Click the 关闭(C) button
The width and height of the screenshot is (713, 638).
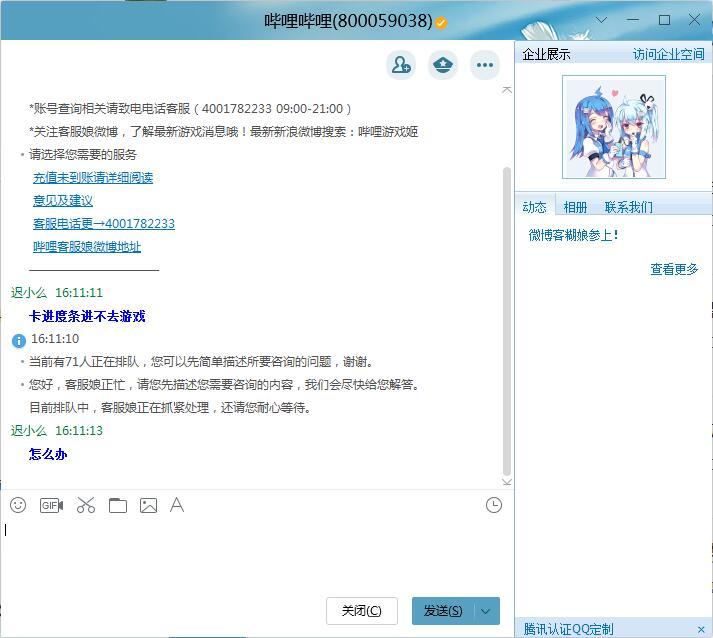[362, 611]
